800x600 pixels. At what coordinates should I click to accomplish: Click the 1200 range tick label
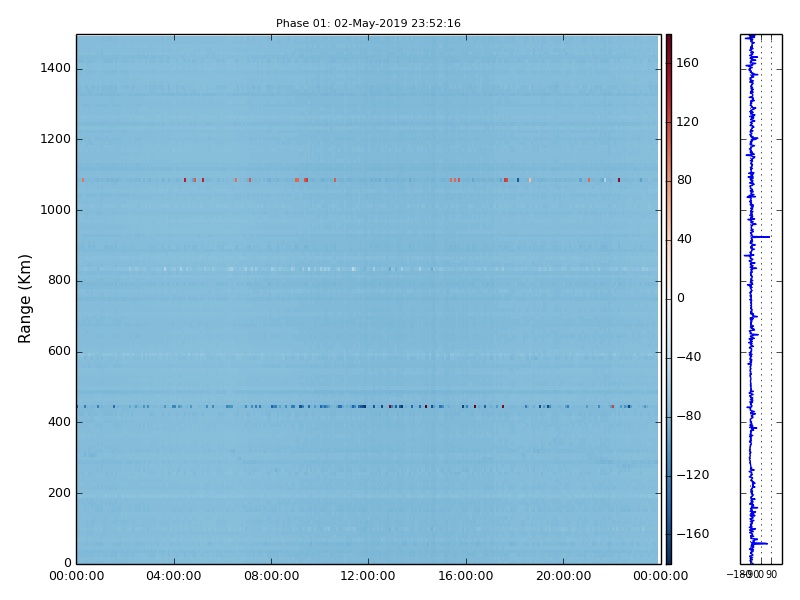[x=56, y=139]
